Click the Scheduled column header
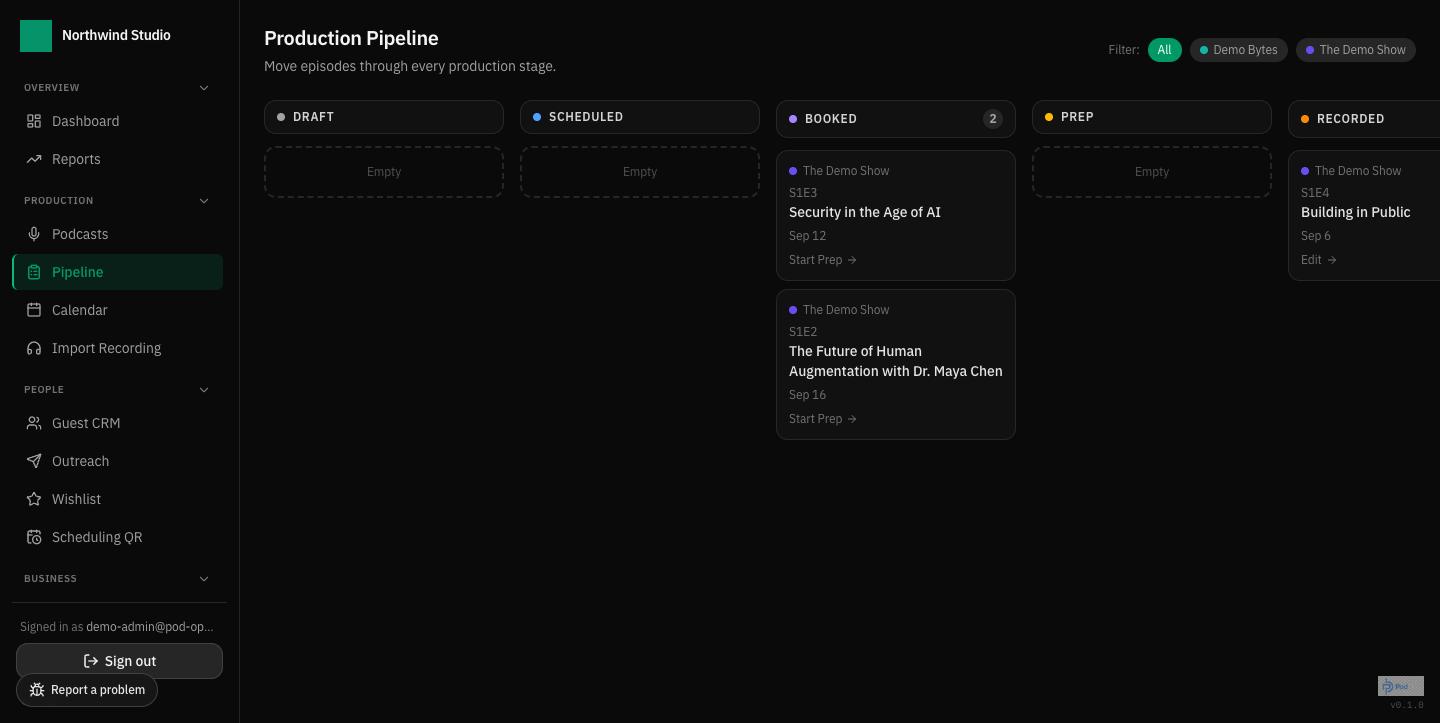Image resolution: width=1440 pixels, height=723 pixels. tap(640, 117)
